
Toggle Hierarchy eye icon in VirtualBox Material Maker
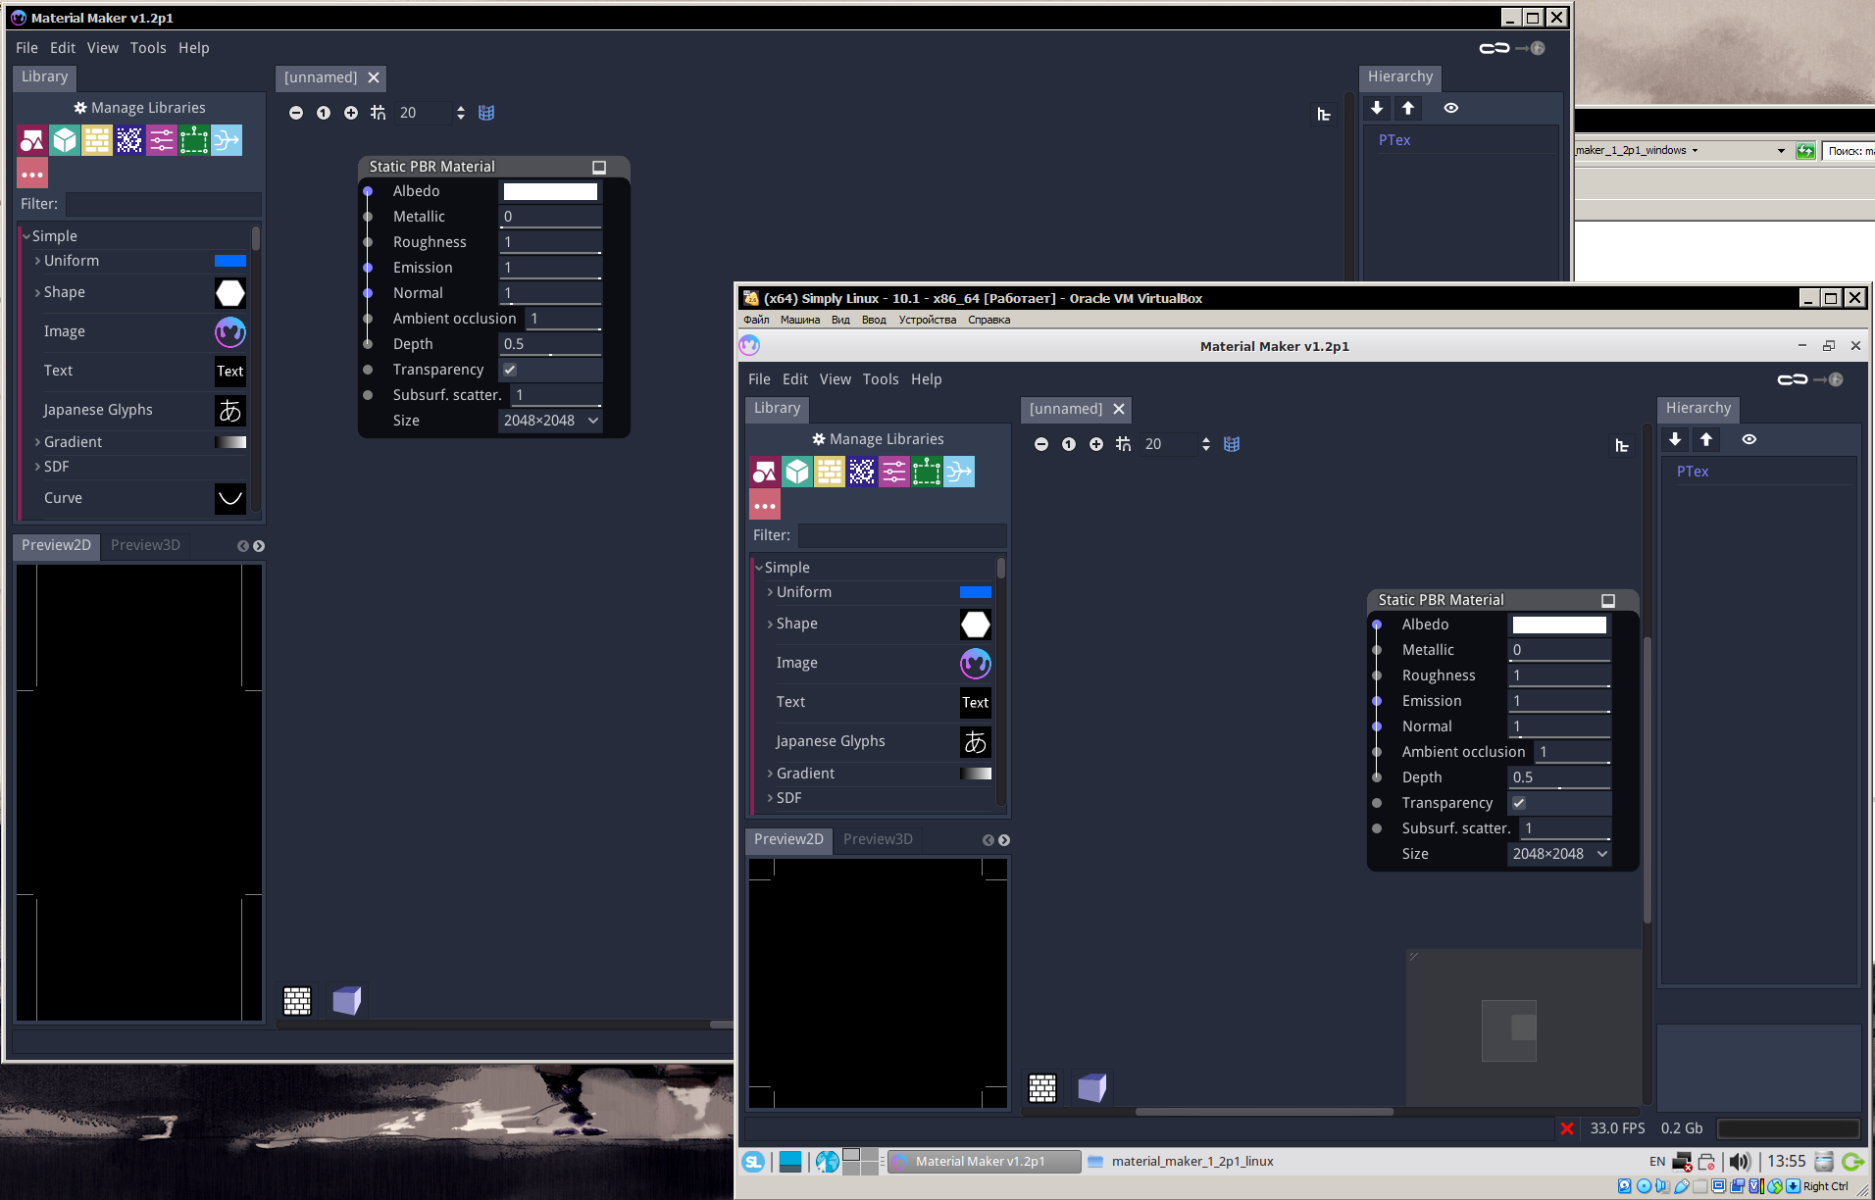[x=1749, y=439]
